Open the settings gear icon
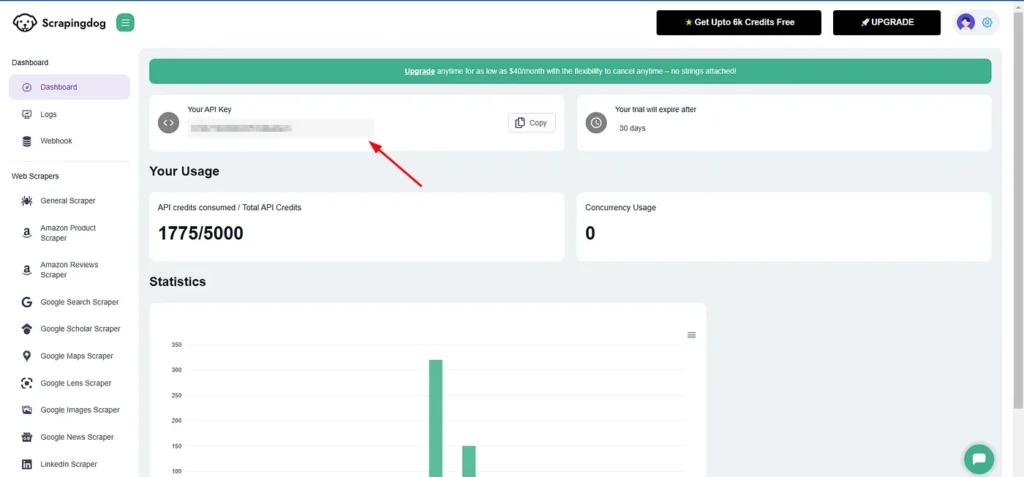Screen dimensions: 1024x477 [x=988, y=22]
